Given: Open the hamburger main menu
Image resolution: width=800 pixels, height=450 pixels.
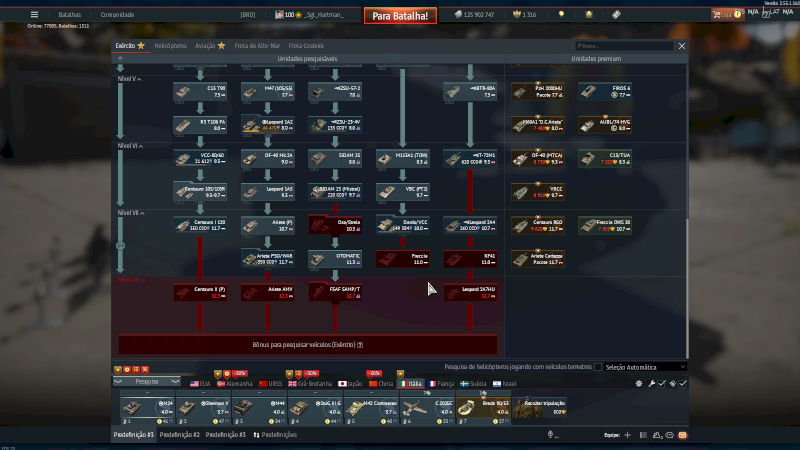Looking at the screenshot, I should pos(34,15).
